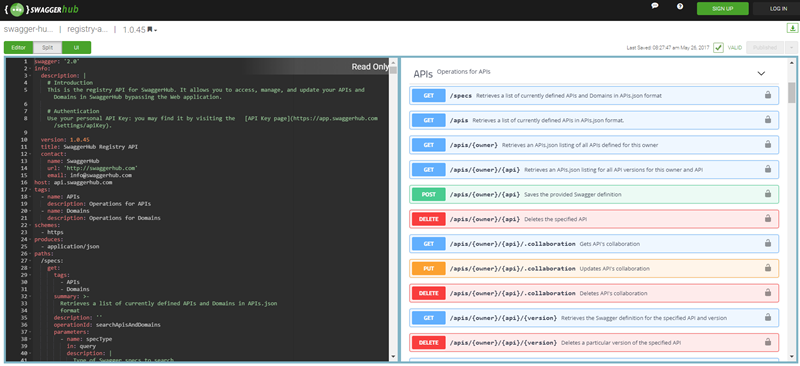Open dropdown arrow beside Published button
Viewport: 800px width, 366px height.
point(792,47)
